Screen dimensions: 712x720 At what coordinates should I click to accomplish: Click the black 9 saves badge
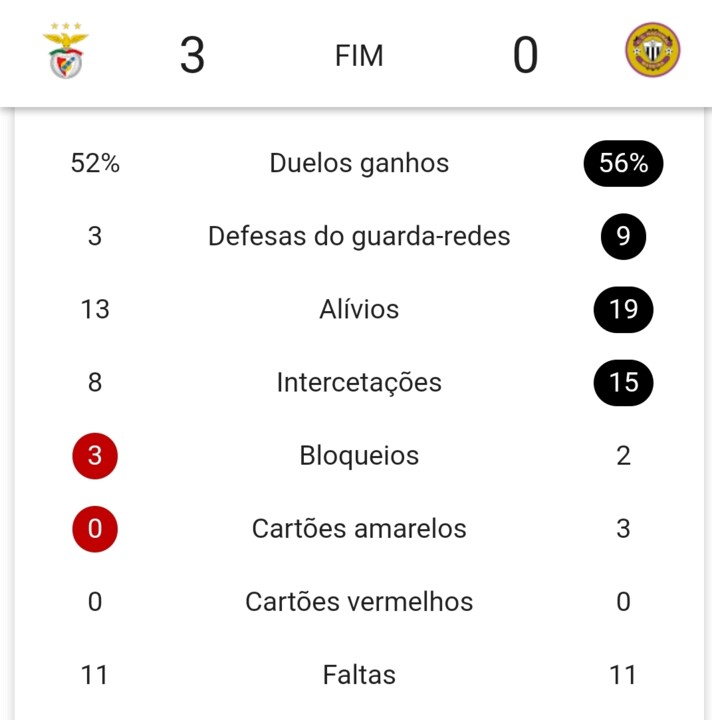[623, 236]
